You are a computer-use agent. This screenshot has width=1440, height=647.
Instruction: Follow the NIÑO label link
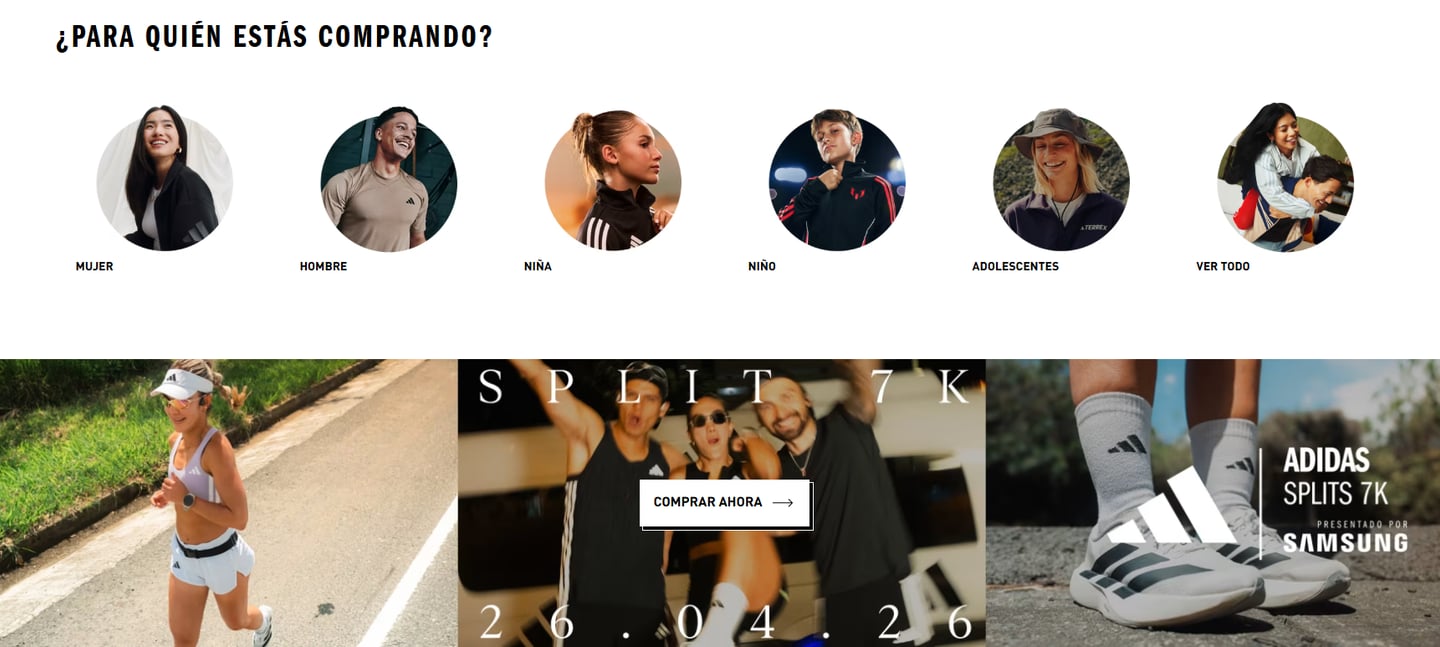pyautogui.click(x=762, y=267)
